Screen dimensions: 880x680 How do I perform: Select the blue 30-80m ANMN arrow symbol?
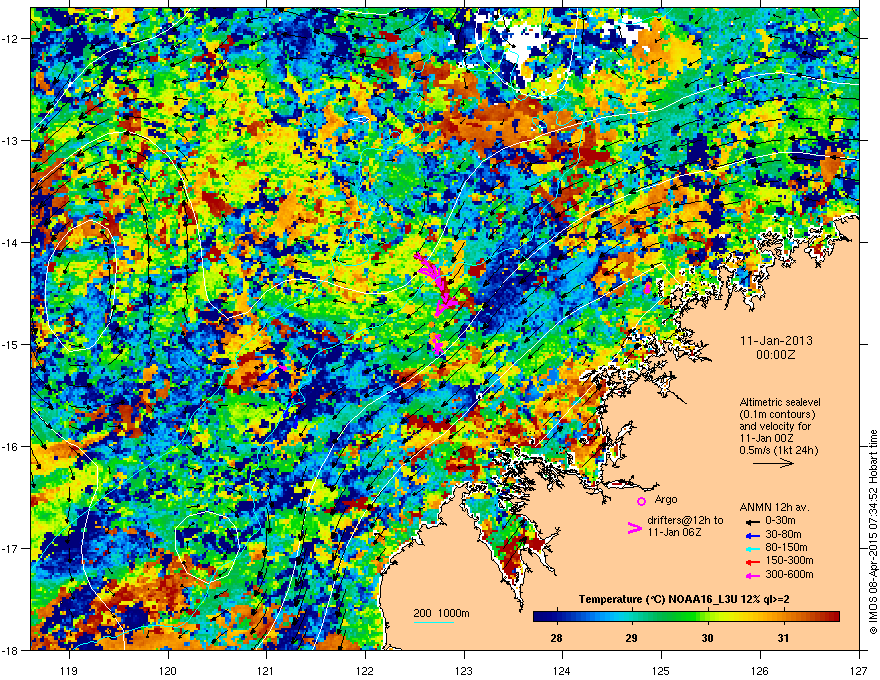coord(751,535)
